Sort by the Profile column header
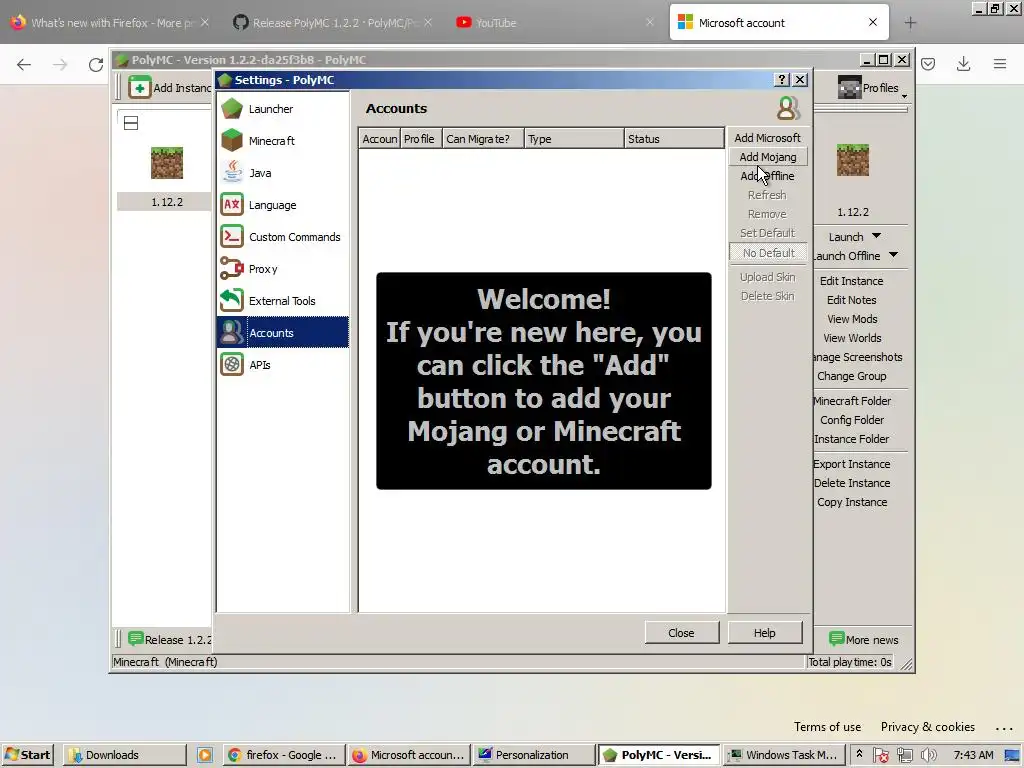This screenshot has height=768, width=1024. pos(421,138)
